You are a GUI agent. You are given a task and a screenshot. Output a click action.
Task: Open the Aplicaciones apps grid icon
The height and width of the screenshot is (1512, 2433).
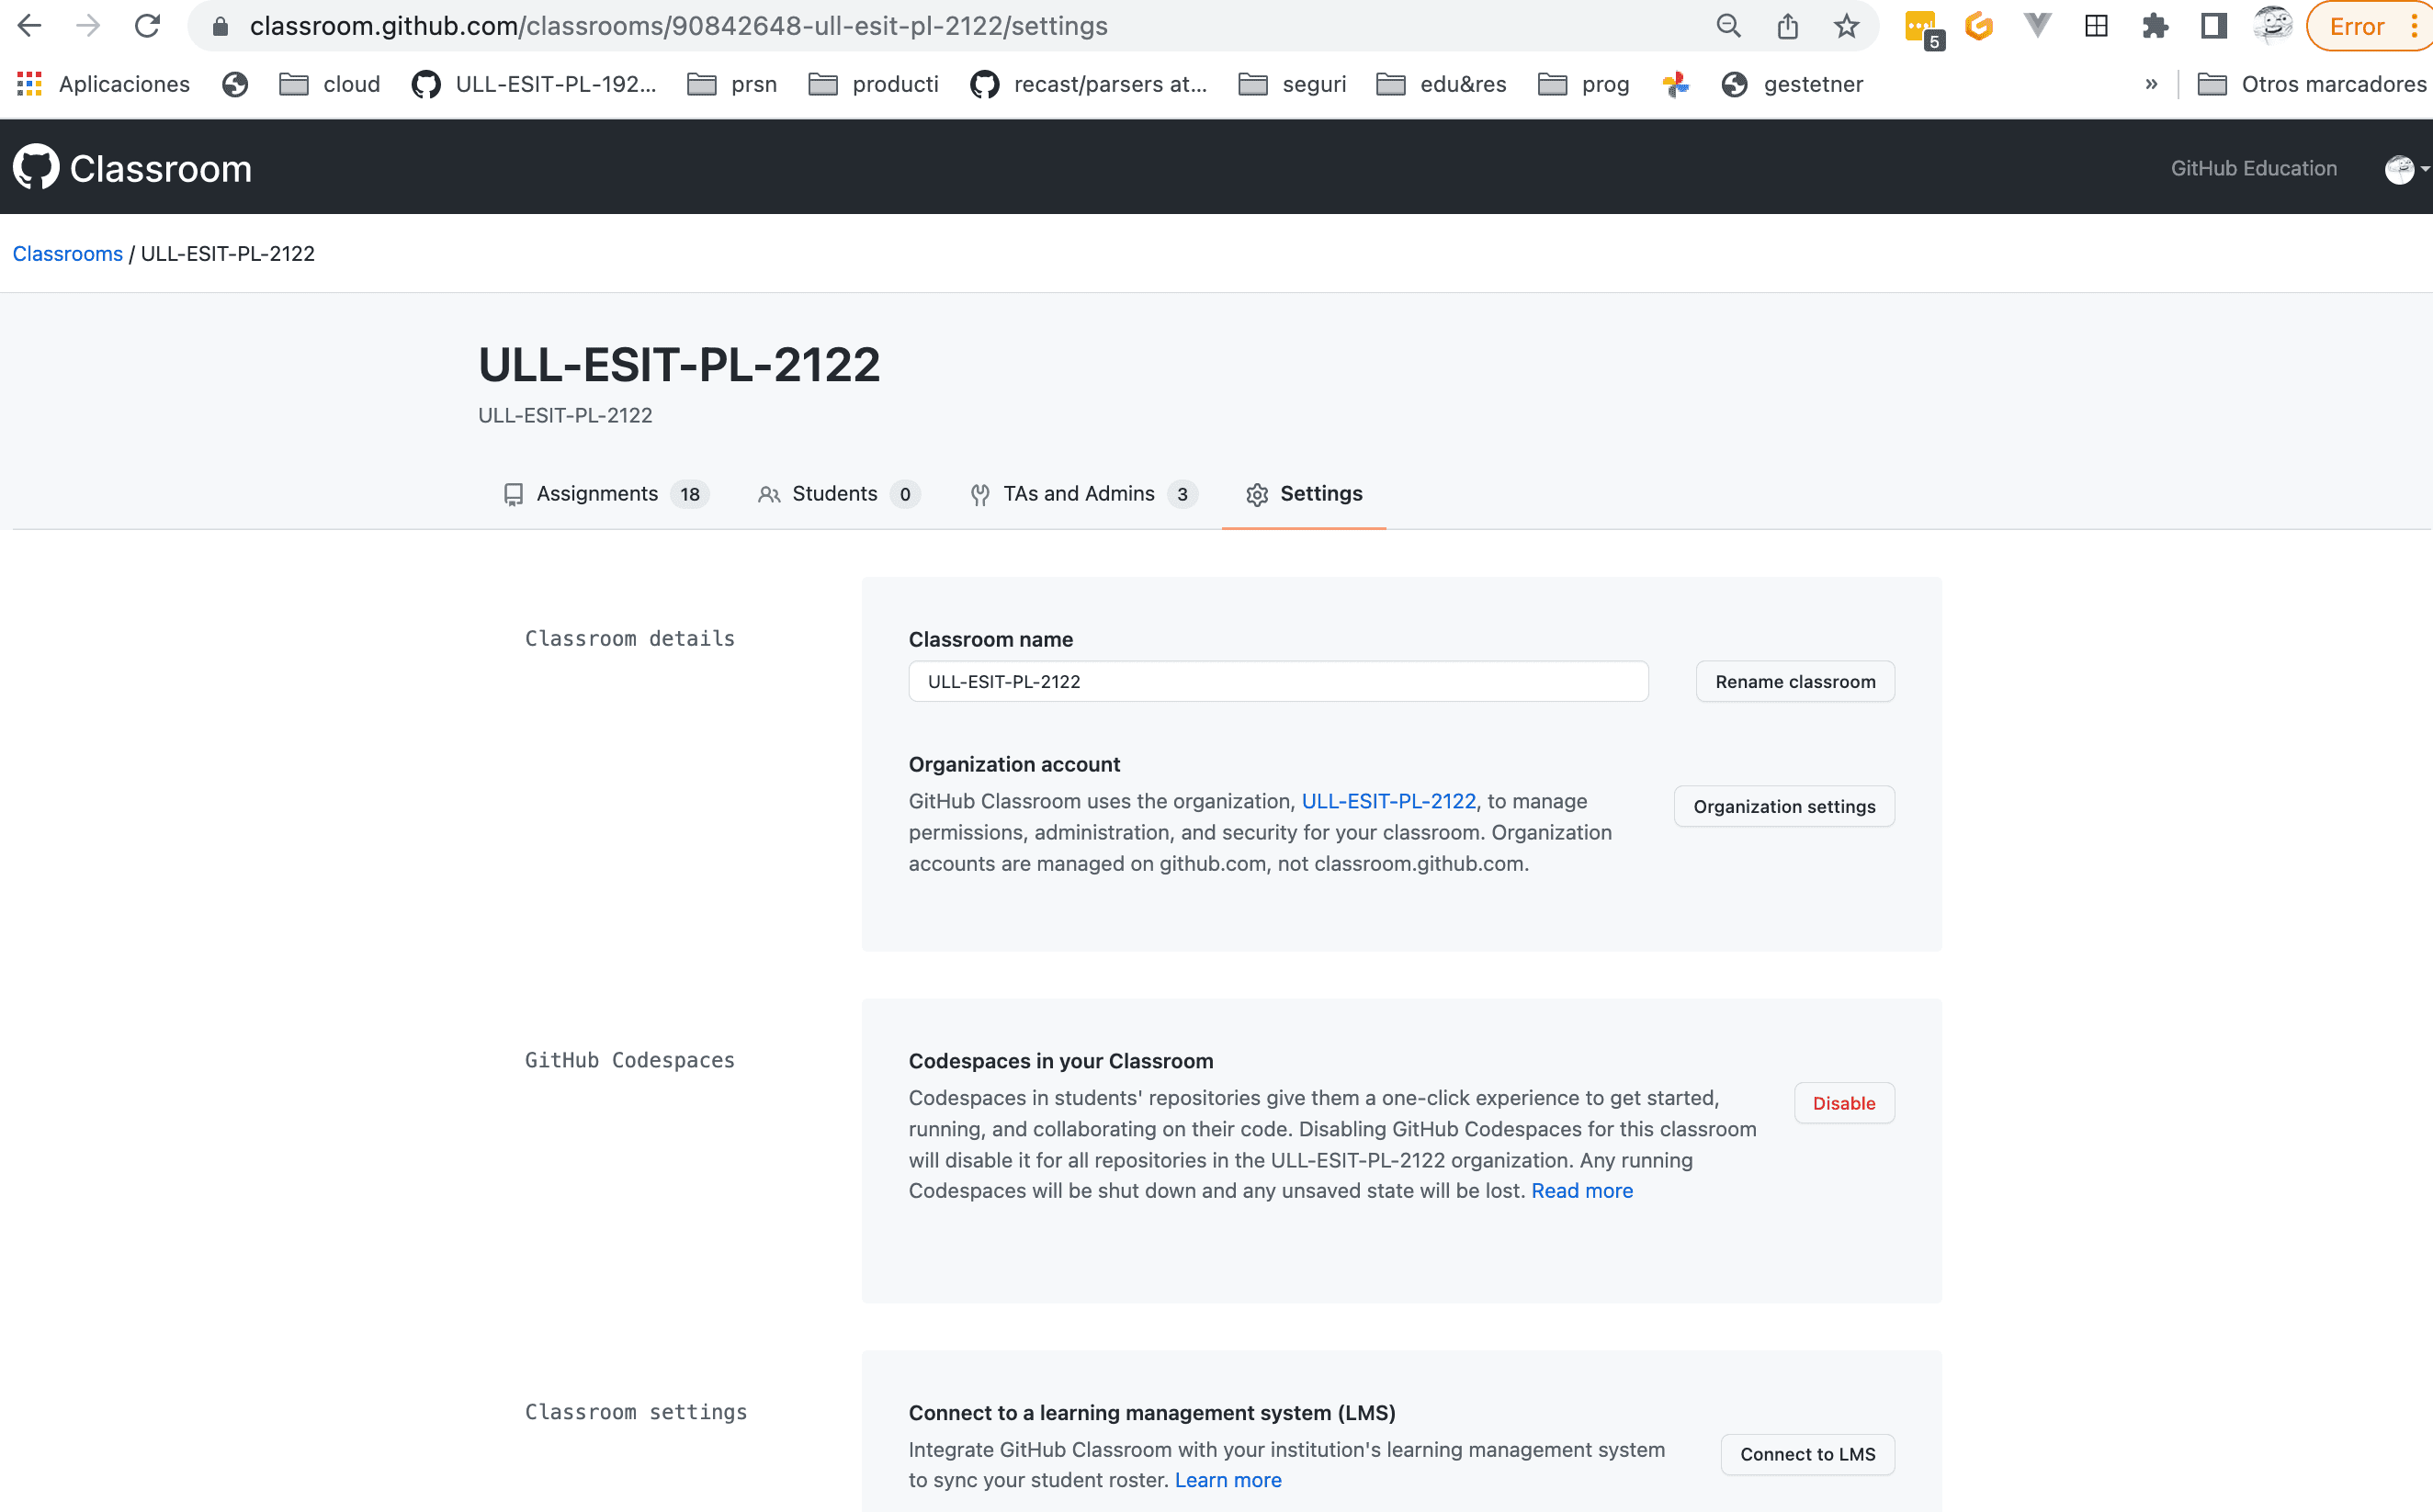pos(29,84)
